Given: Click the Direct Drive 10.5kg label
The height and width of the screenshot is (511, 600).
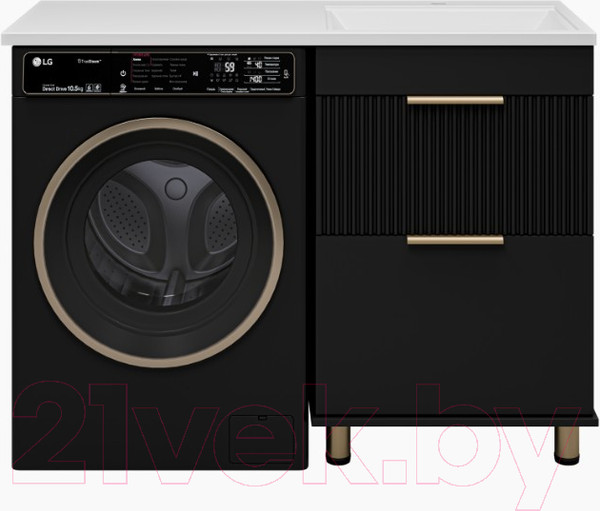Looking at the screenshot, I should coord(62,88).
